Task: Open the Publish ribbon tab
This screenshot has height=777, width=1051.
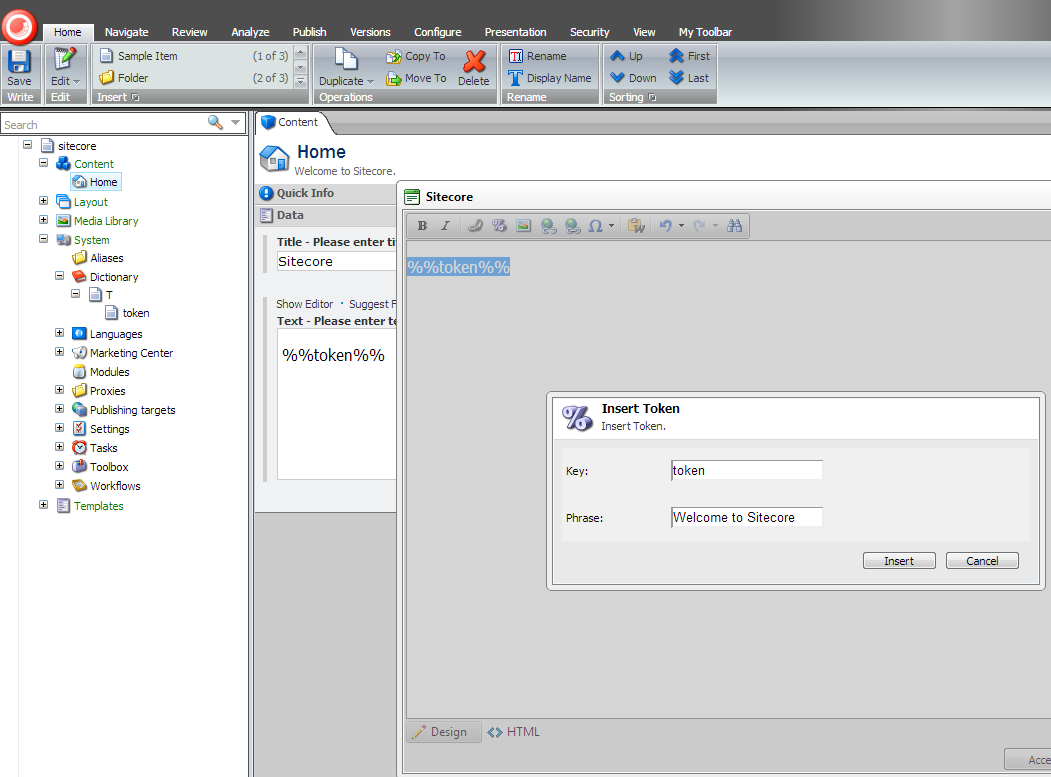Action: 309,32
